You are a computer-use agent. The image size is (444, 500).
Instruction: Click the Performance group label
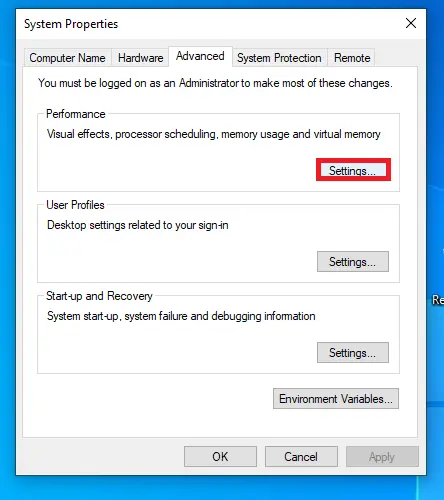coord(76,114)
